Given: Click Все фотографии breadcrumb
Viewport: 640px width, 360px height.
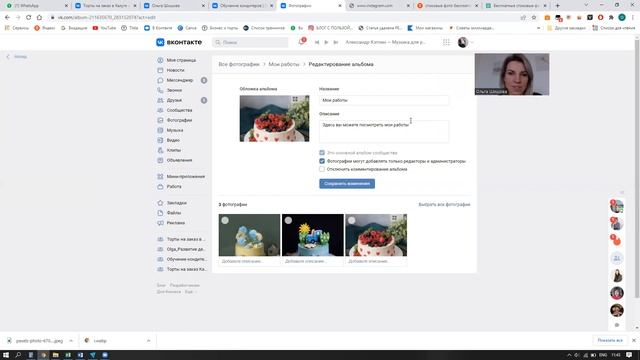Looking at the screenshot, I should [x=239, y=64].
